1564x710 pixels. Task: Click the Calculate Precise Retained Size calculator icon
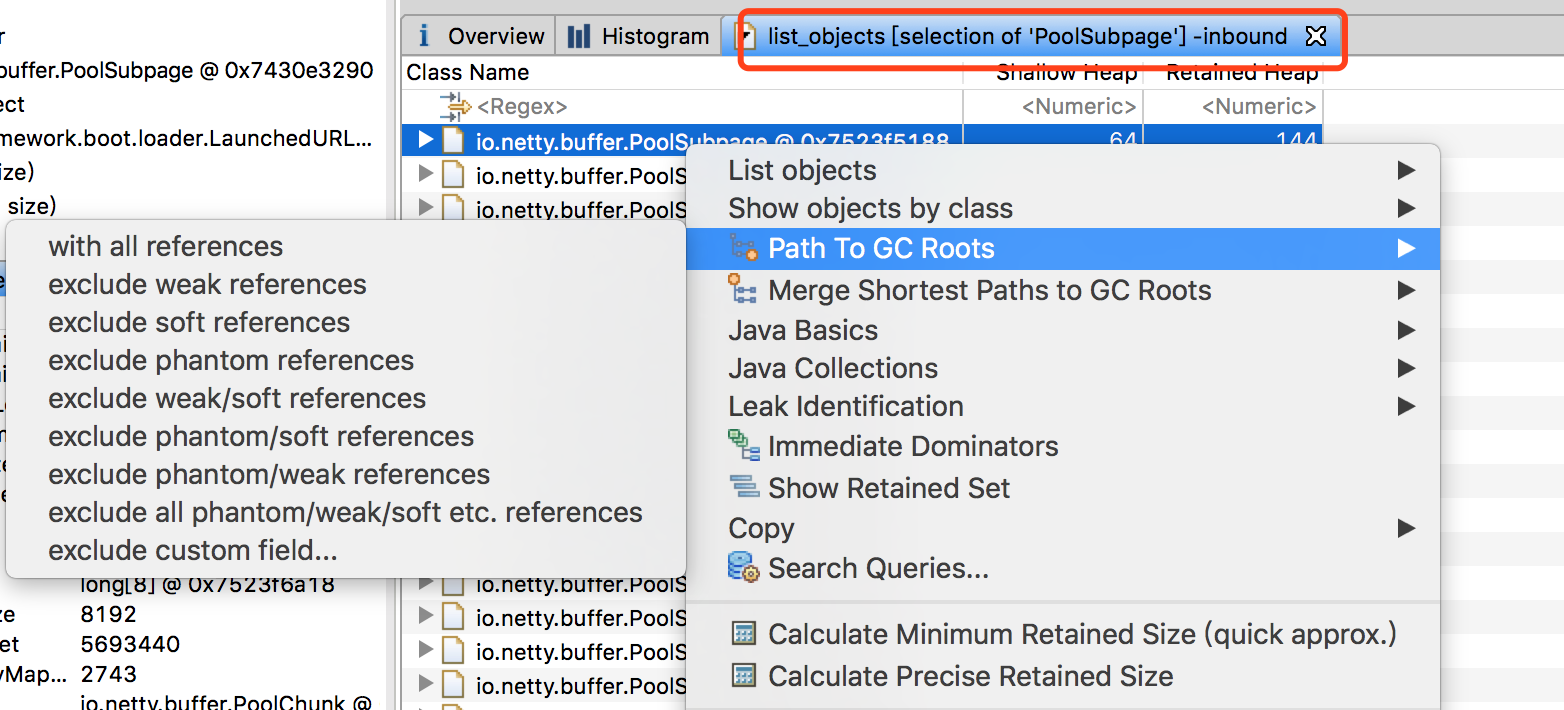[x=743, y=676]
